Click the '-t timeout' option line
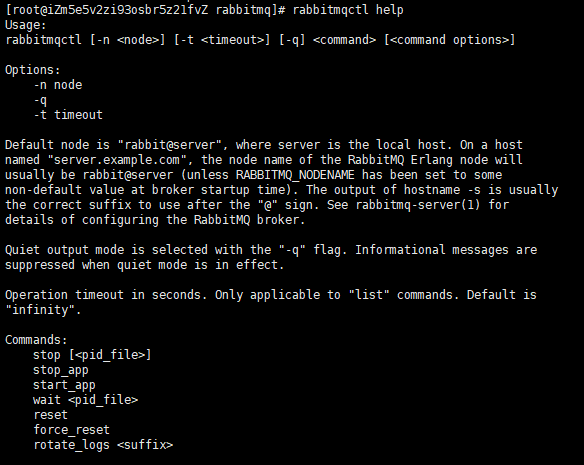The height and width of the screenshot is (465, 584). [x=68, y=115]
